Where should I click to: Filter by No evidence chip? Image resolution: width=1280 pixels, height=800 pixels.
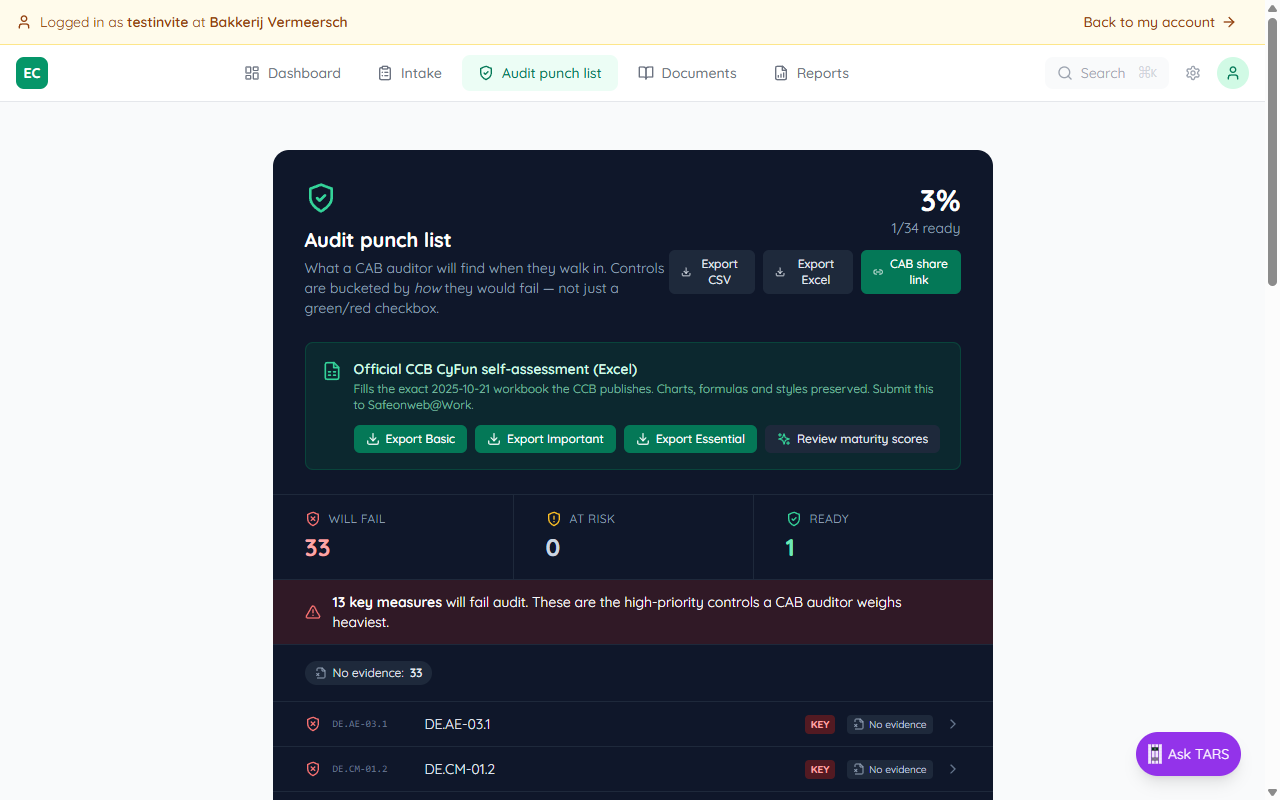[368, 673]
